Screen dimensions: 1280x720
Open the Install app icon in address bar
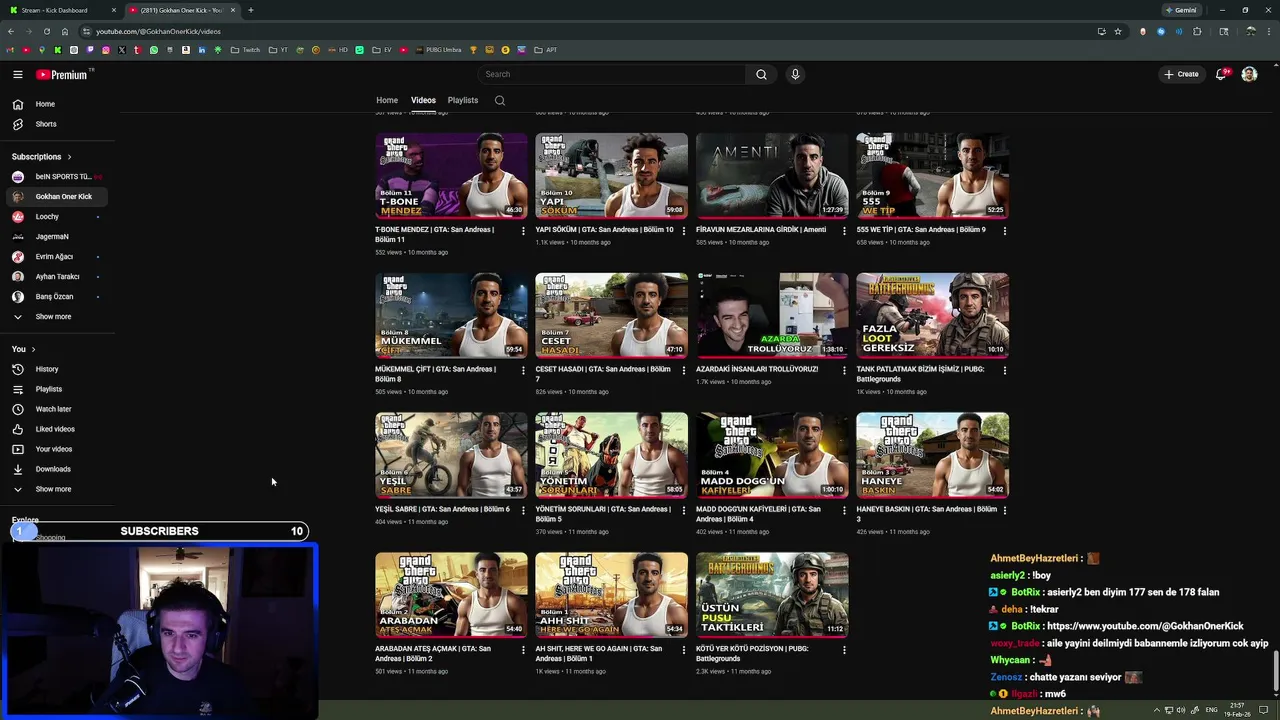click(1102, 31)
